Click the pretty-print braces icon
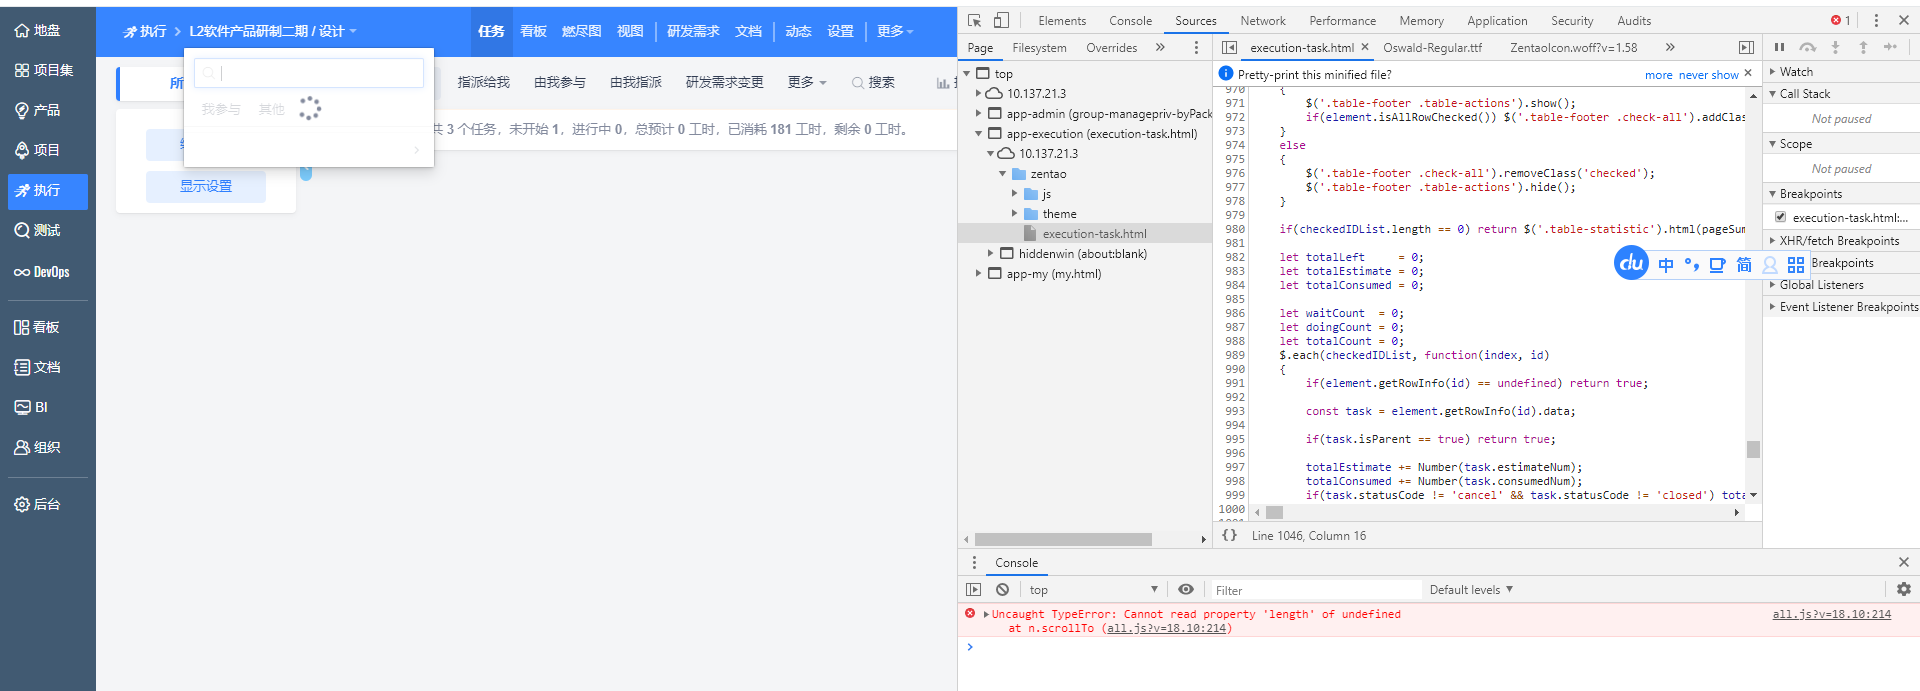 pyautogui.click(x=1229, y=535)
